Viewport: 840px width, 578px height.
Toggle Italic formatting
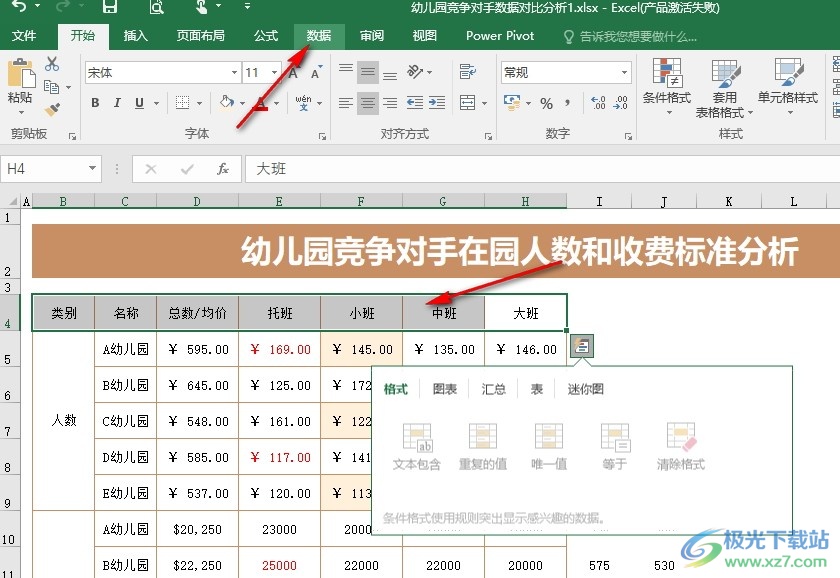pos(116,103)
